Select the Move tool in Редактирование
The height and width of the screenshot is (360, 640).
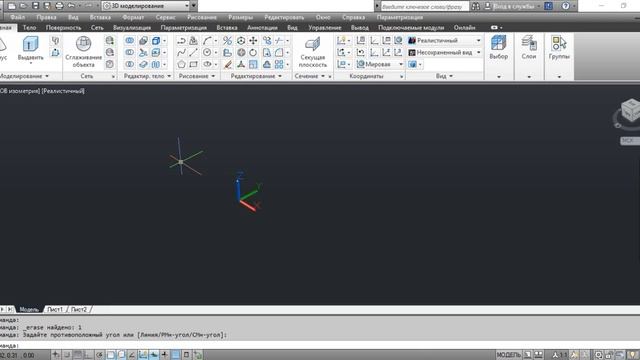253,41
